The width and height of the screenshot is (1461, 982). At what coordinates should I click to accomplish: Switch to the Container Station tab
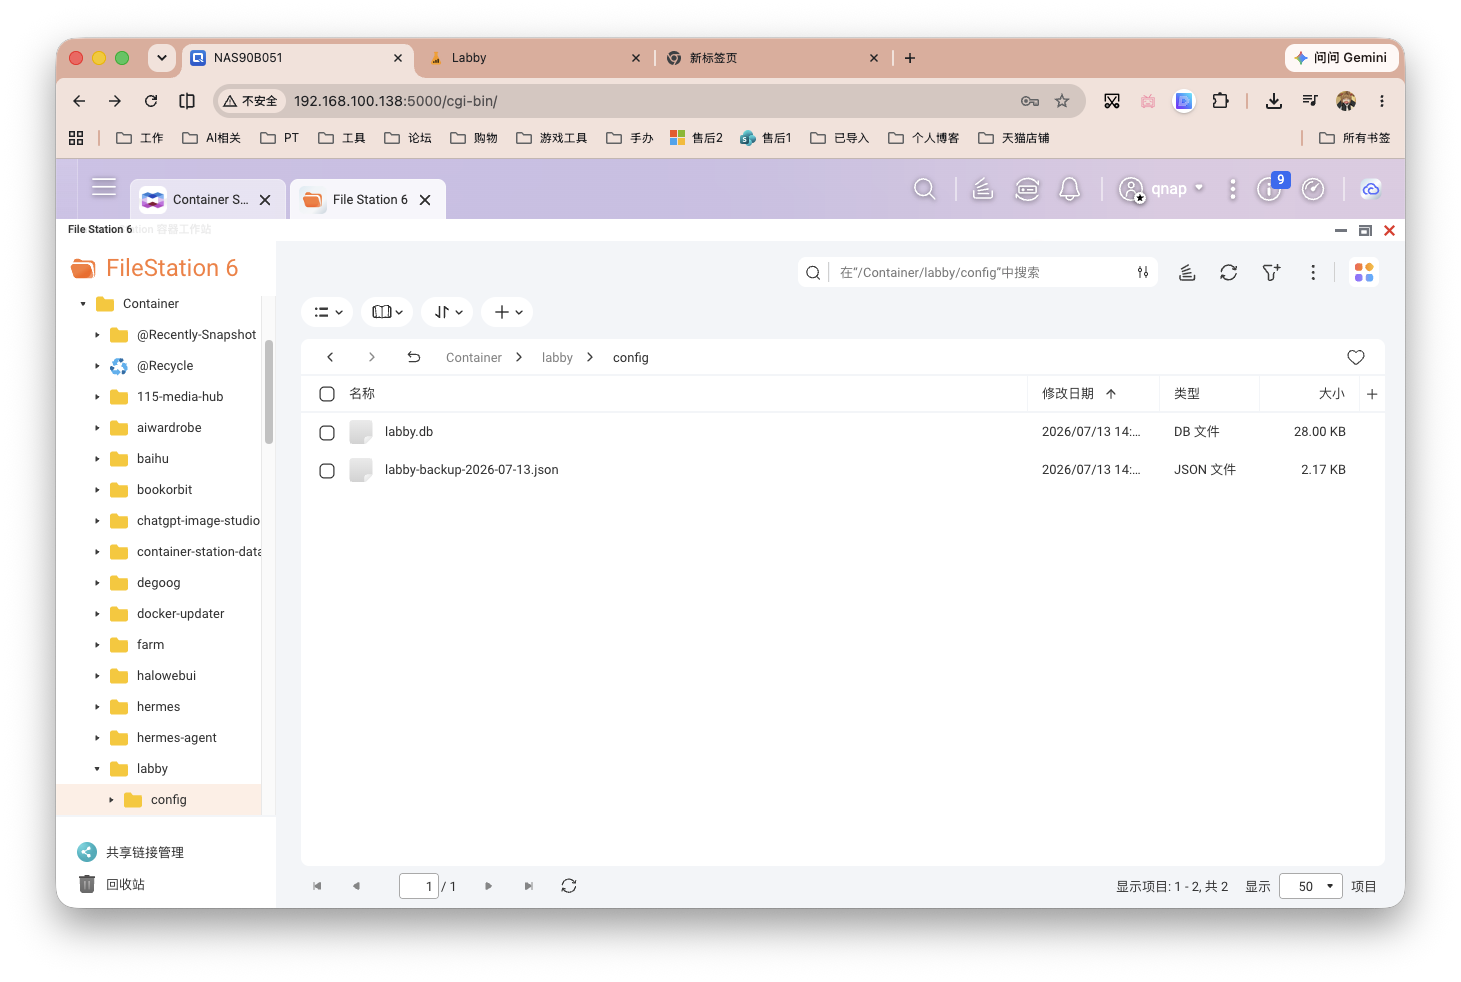pyautogui.click(x=208, y=199)
